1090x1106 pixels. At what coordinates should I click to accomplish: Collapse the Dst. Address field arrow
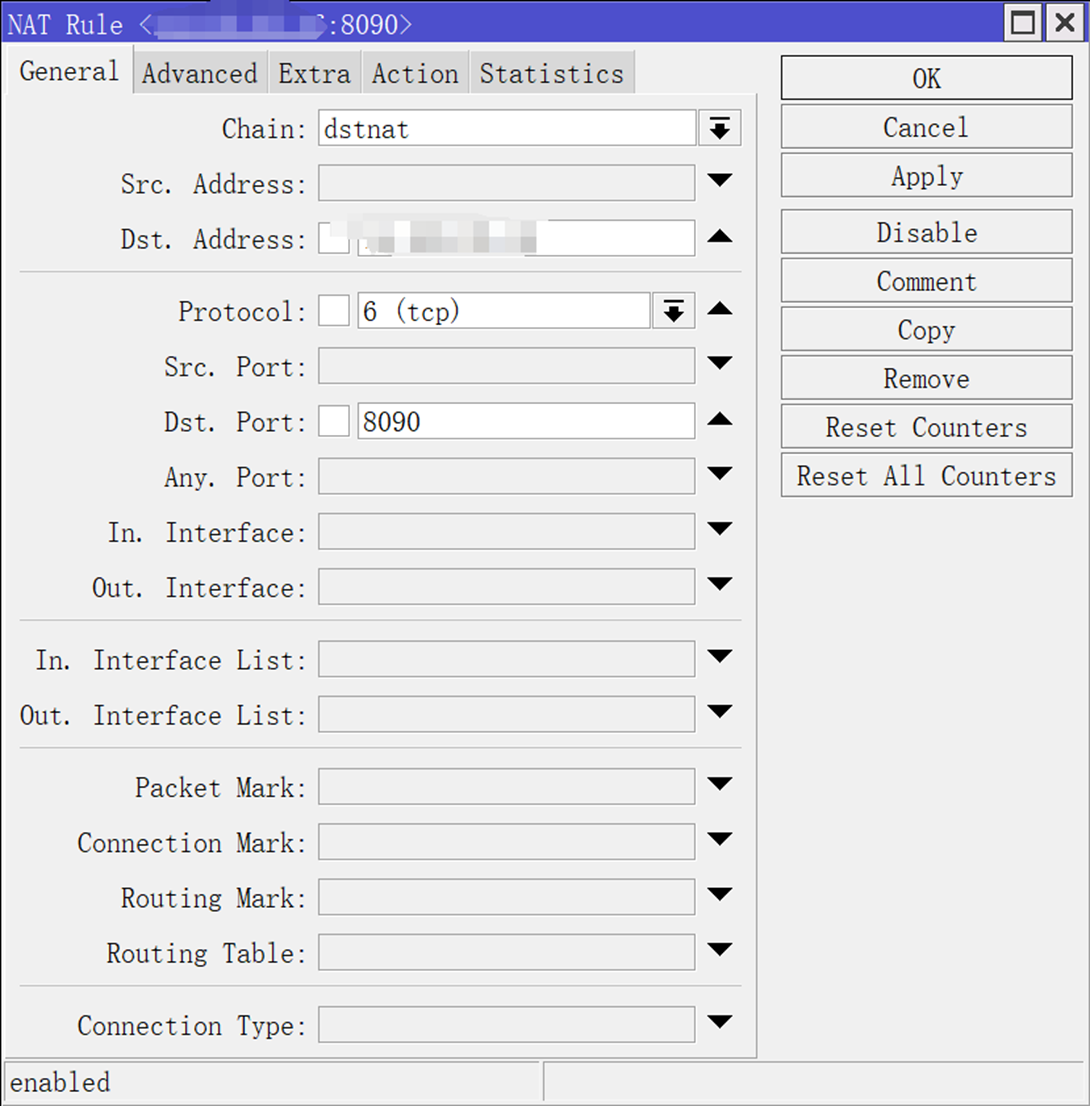pyautogui.click(x=720, y=237)
